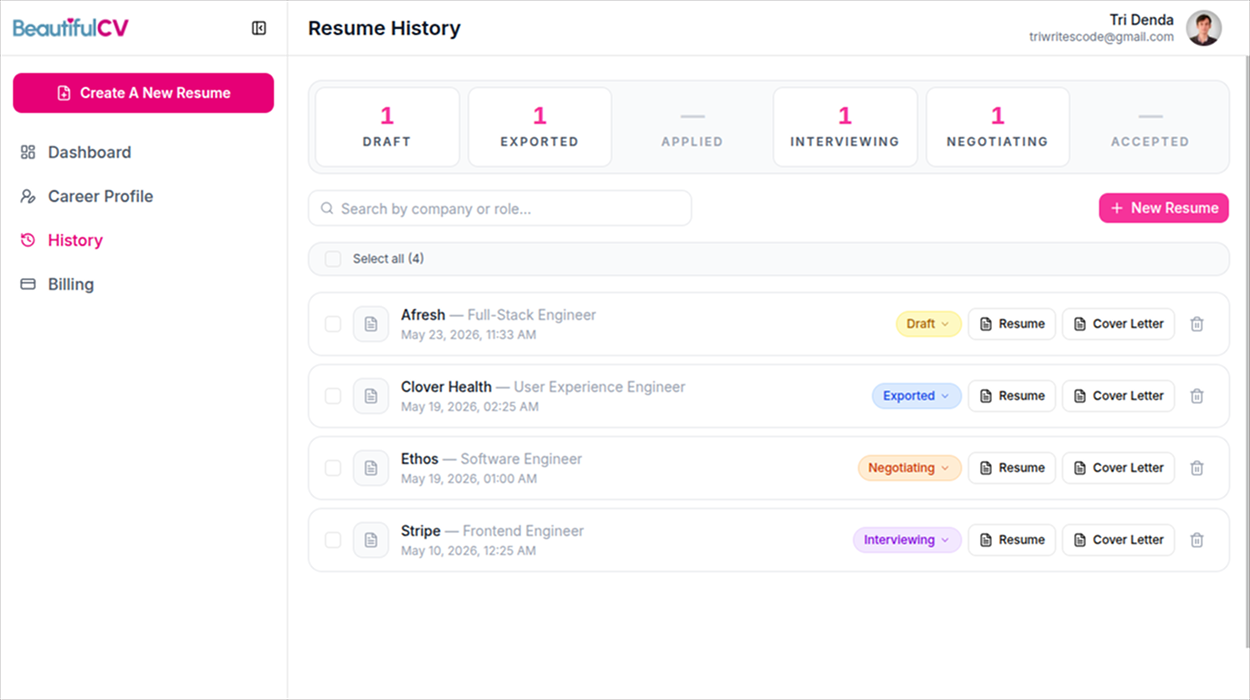Open the Draft status dropdown for Afresh
Screen dimensions: 1250x700
928,324
